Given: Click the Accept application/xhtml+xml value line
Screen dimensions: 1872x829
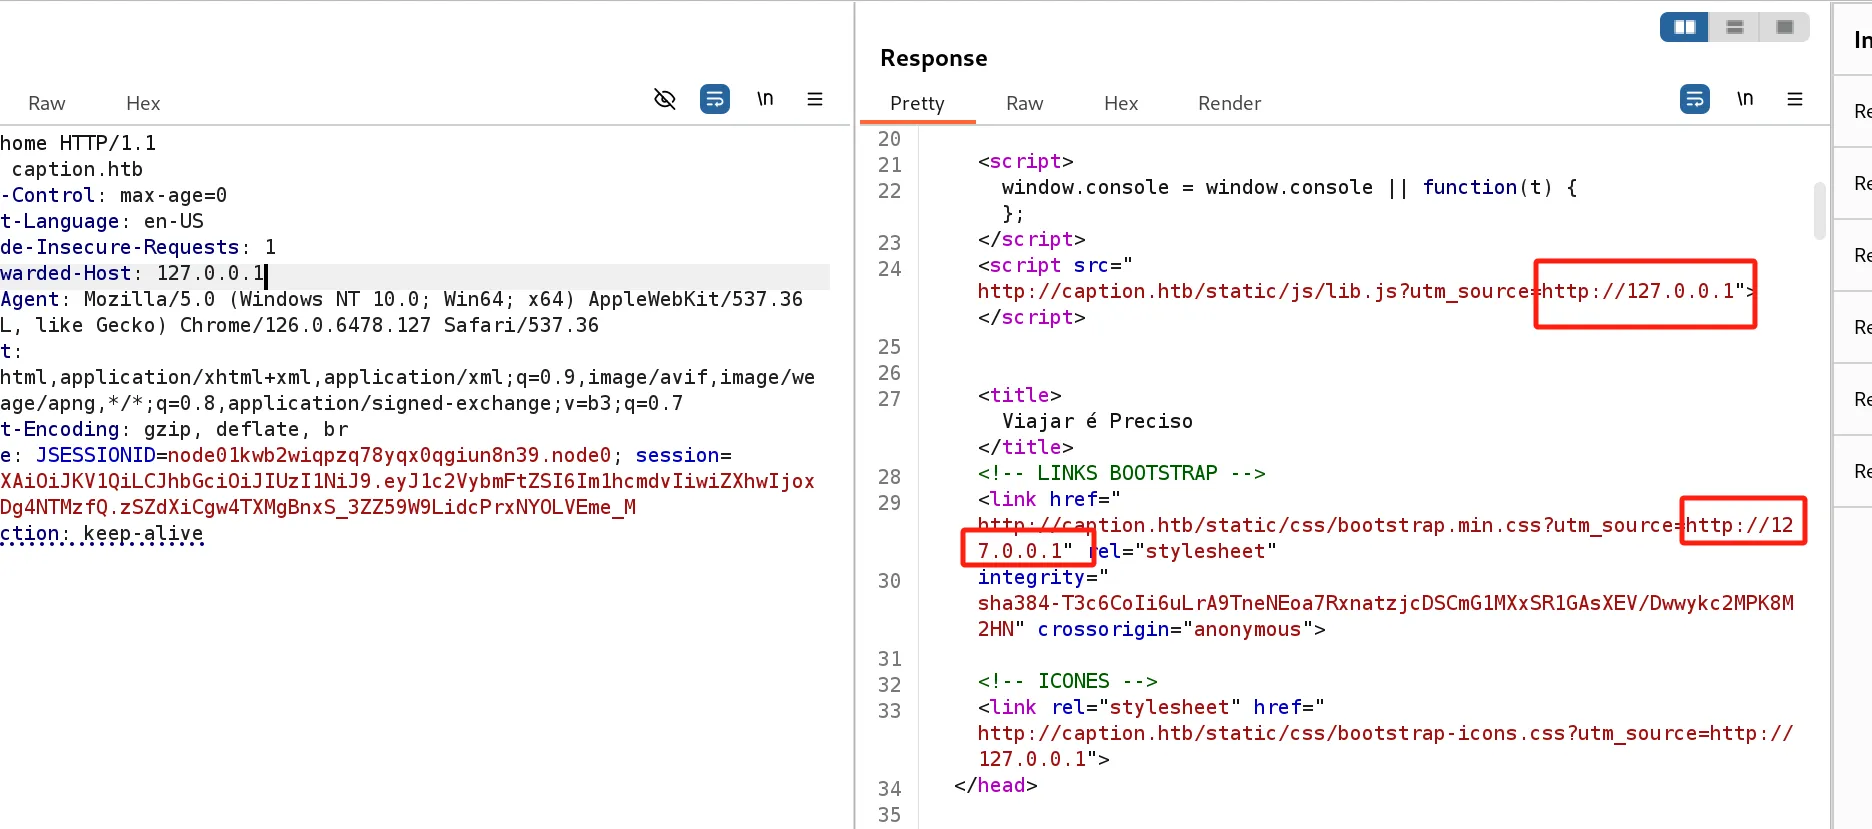Looking at the screenshot, I should click(x=408, y=377).
